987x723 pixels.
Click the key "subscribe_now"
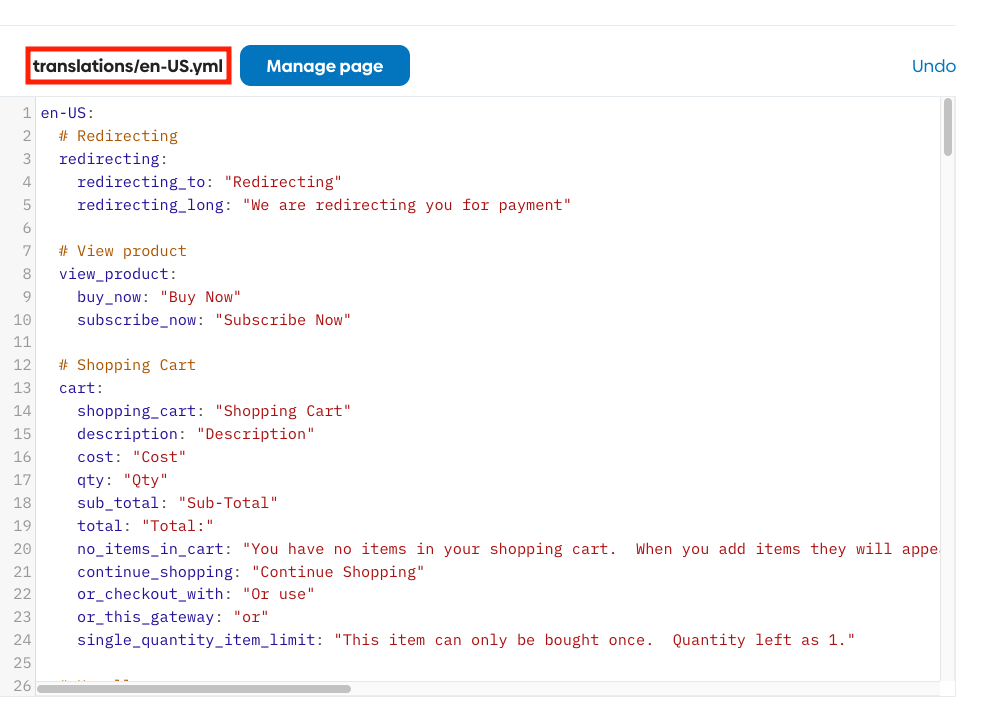coord(137,320)
